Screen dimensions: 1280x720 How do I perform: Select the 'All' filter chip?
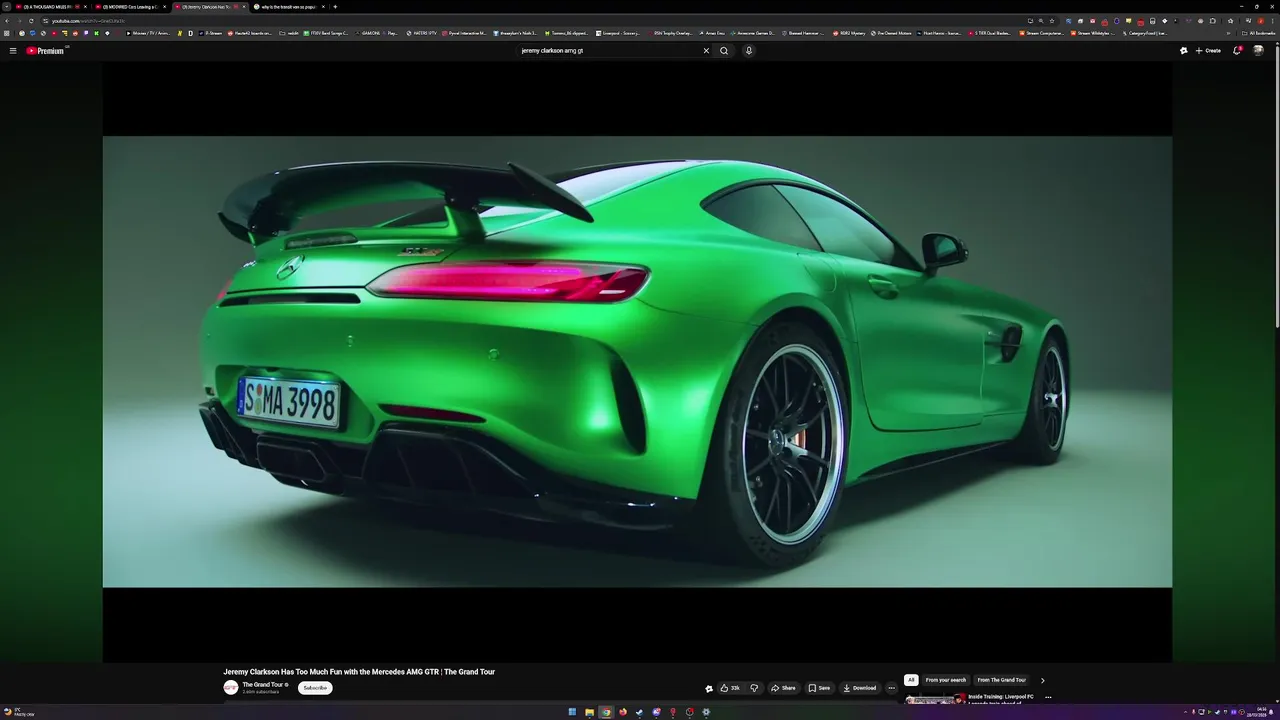tap(911, 680)
